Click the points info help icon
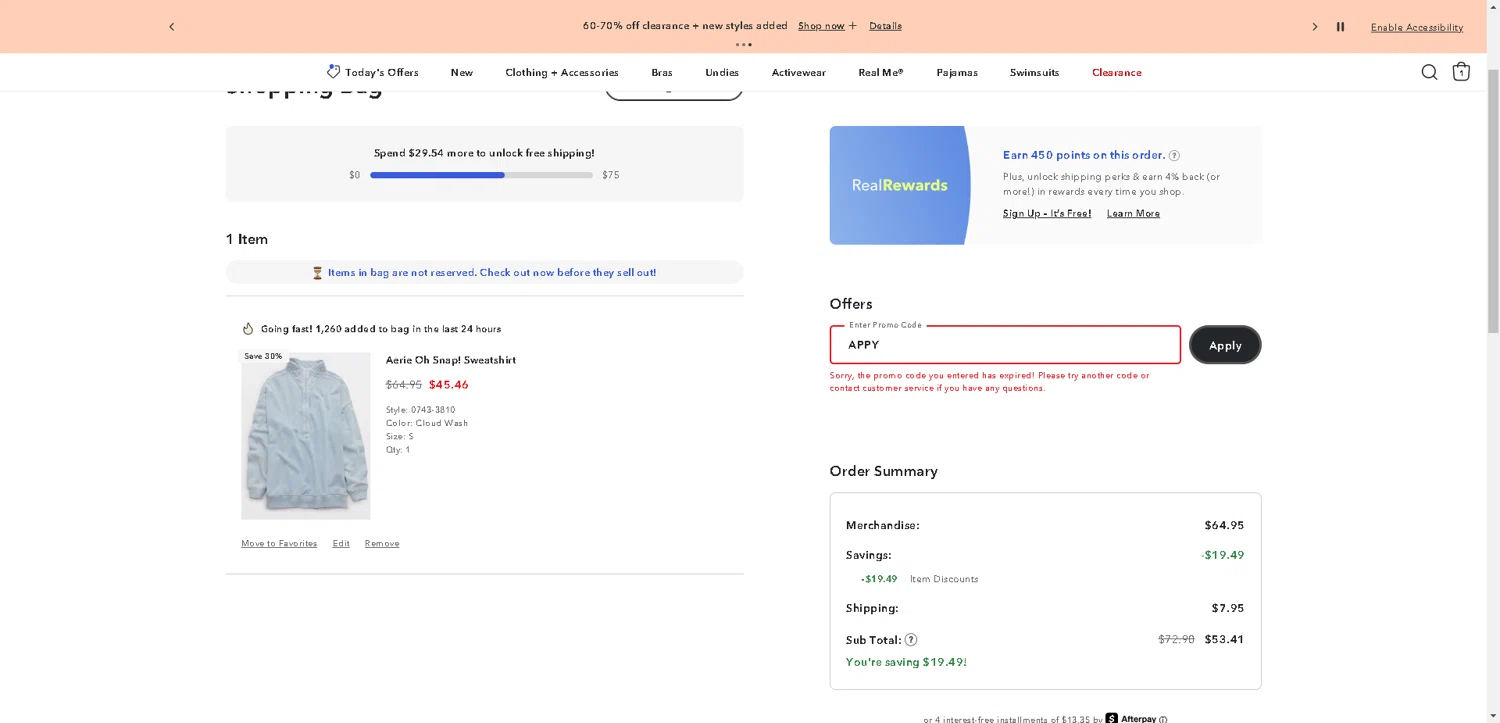This screenshot has width=1500, height=723. click(1174, 155)
